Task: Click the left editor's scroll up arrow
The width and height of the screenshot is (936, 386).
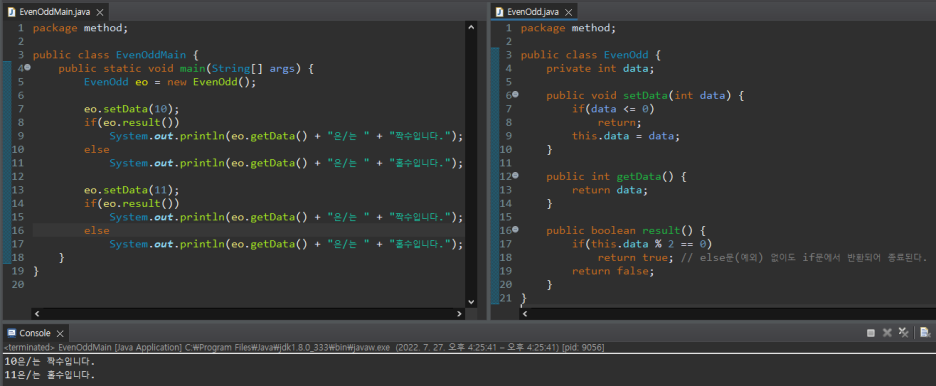Action: pos(471,27)
